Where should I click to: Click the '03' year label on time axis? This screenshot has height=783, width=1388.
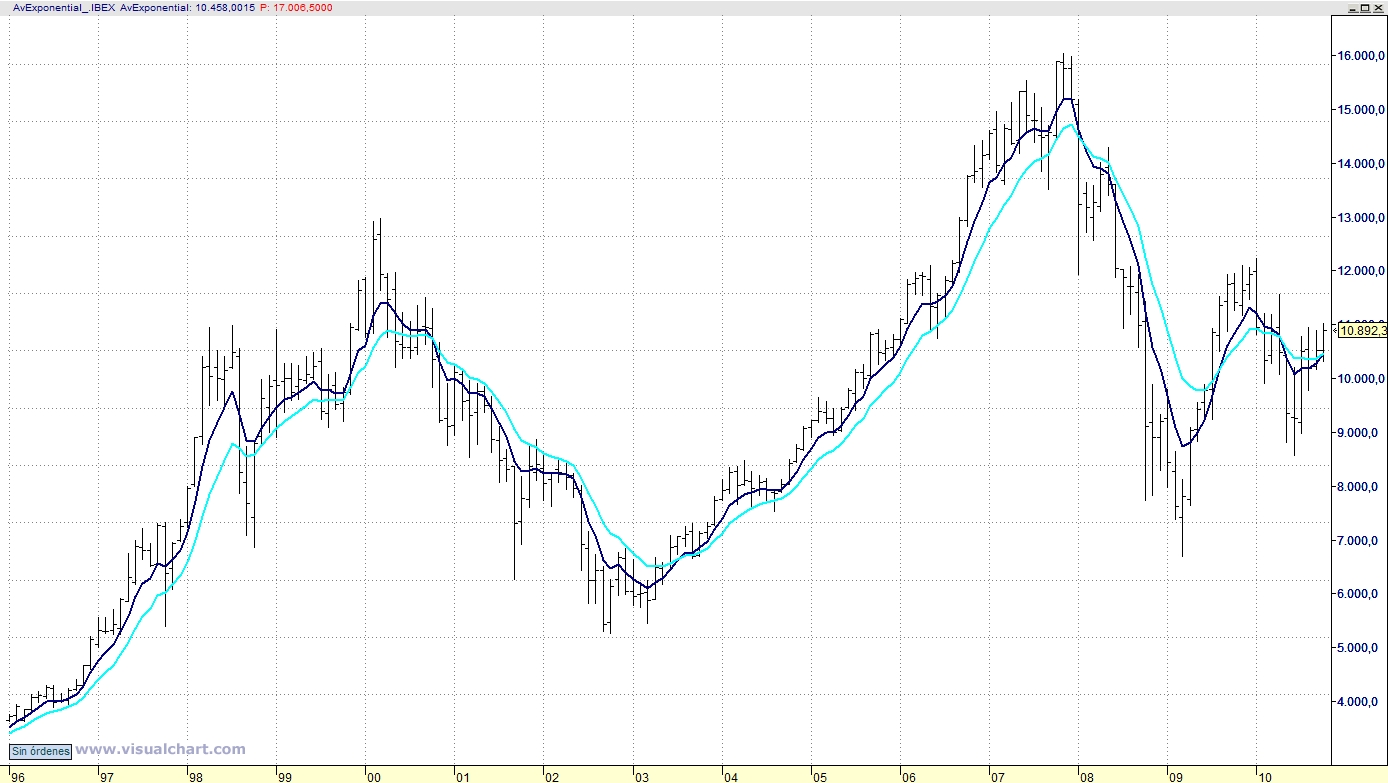640,776
